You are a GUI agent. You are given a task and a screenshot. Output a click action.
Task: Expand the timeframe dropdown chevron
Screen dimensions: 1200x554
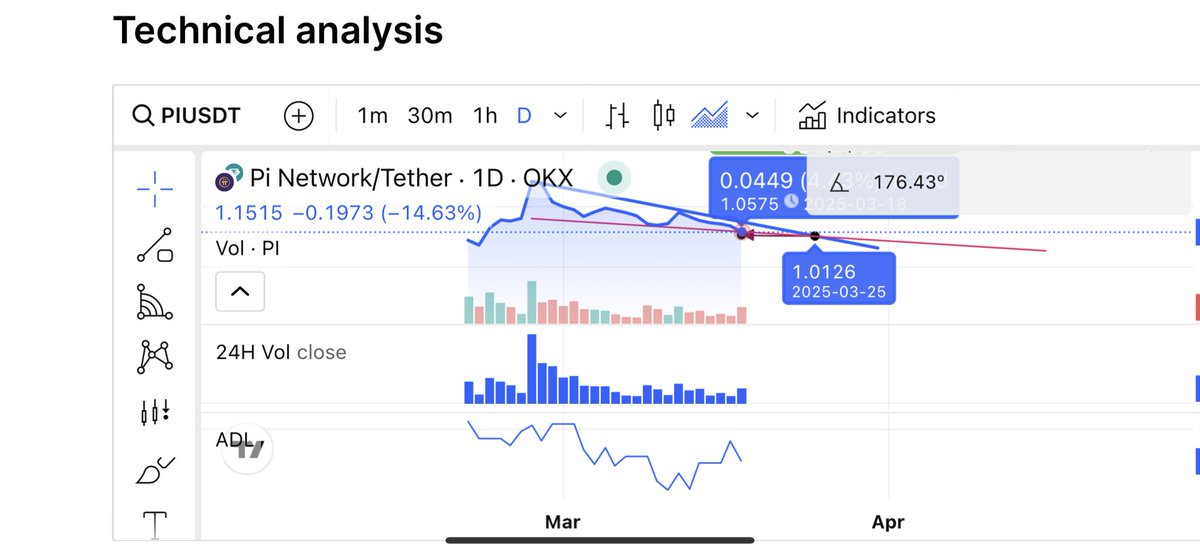coord(560,116)
